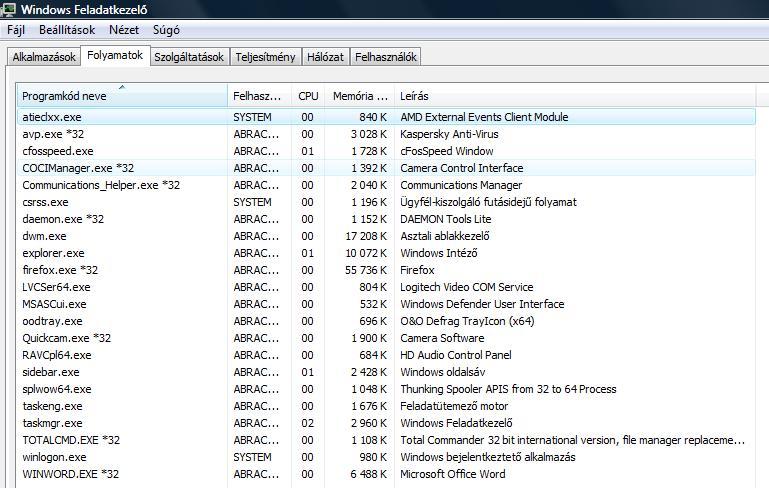Image resolution: width=769 pixels, height=488 pixels.
Task: Click the 17 208 K memory value
Action: point(365,236)
